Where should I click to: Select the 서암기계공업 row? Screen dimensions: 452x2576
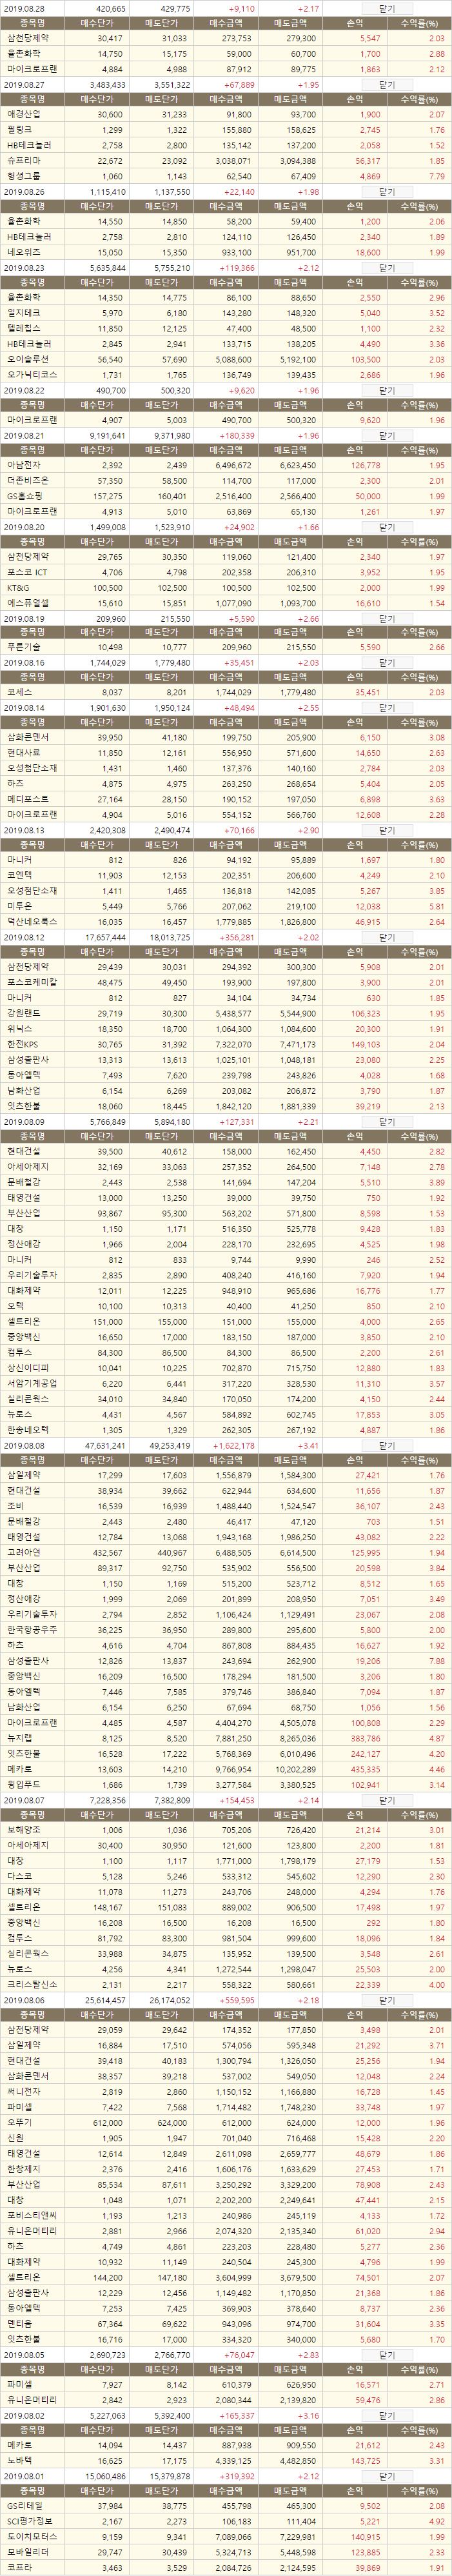coord(226,1383)
